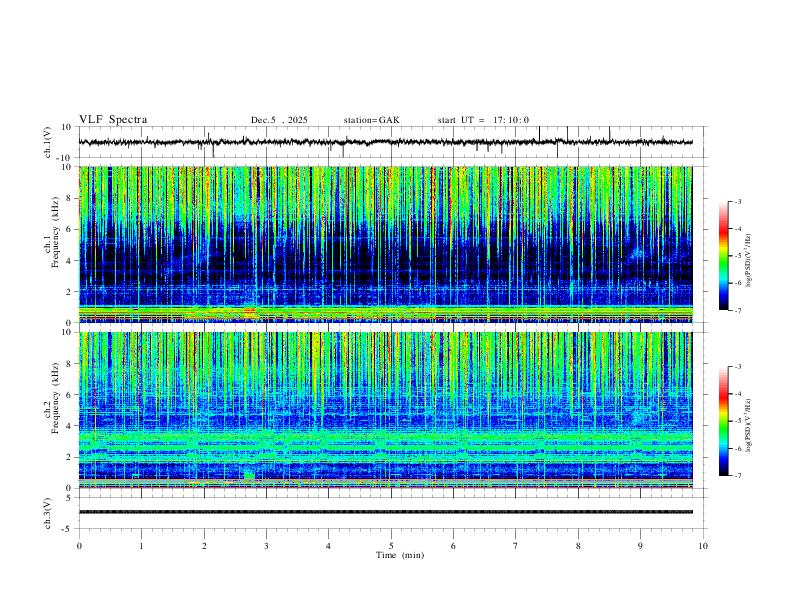Click the "-5" label on ch.1 color scale

pyautogui.click(x=738, y=256)
